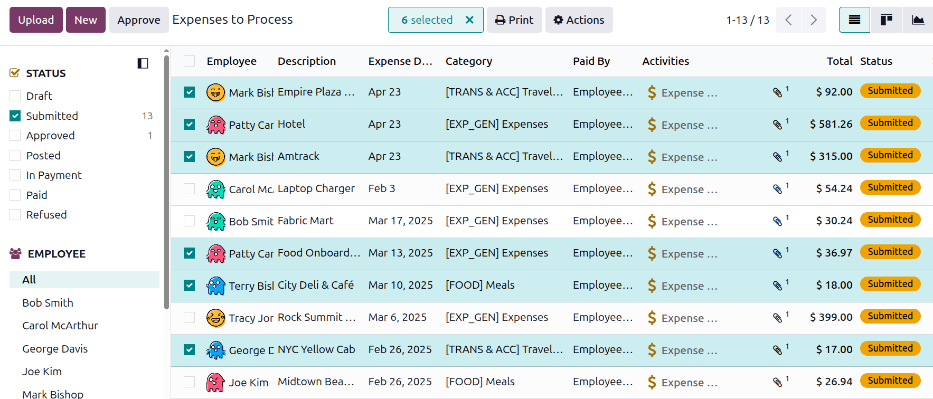The width and height of the screenshot is (933, 399).
Task: Check the Laptop Charger expense row
Action: pyautogui.click(x=189, y=188)
